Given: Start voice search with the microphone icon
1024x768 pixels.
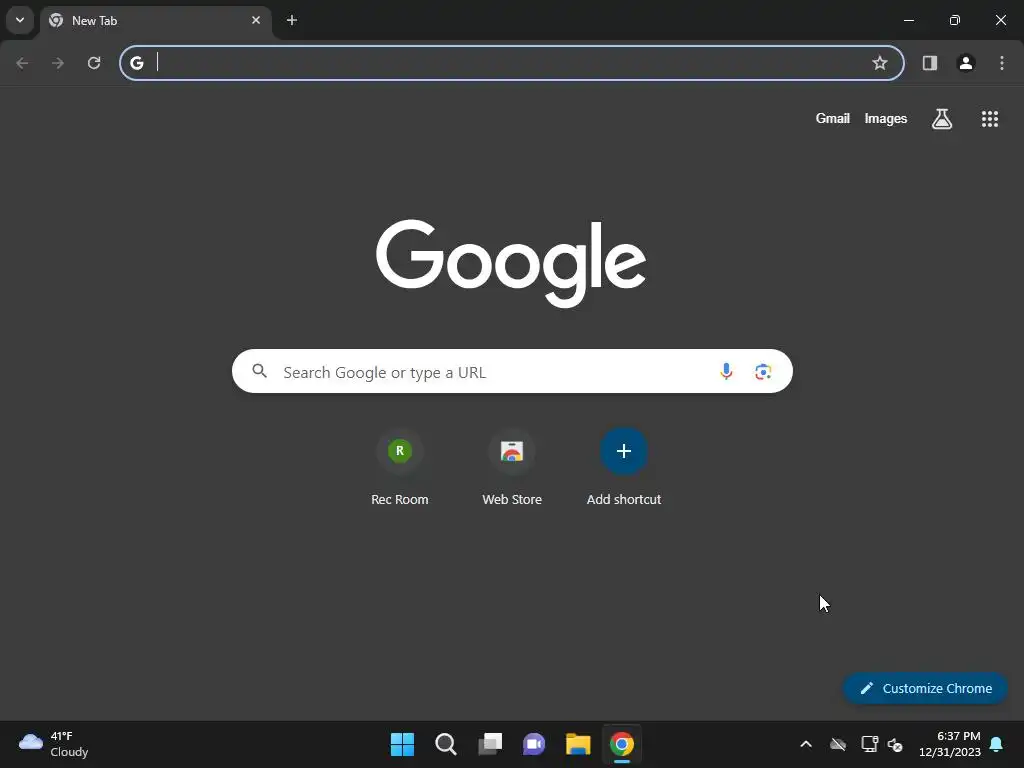Looking at the screenshot, I should coord(726,371).
